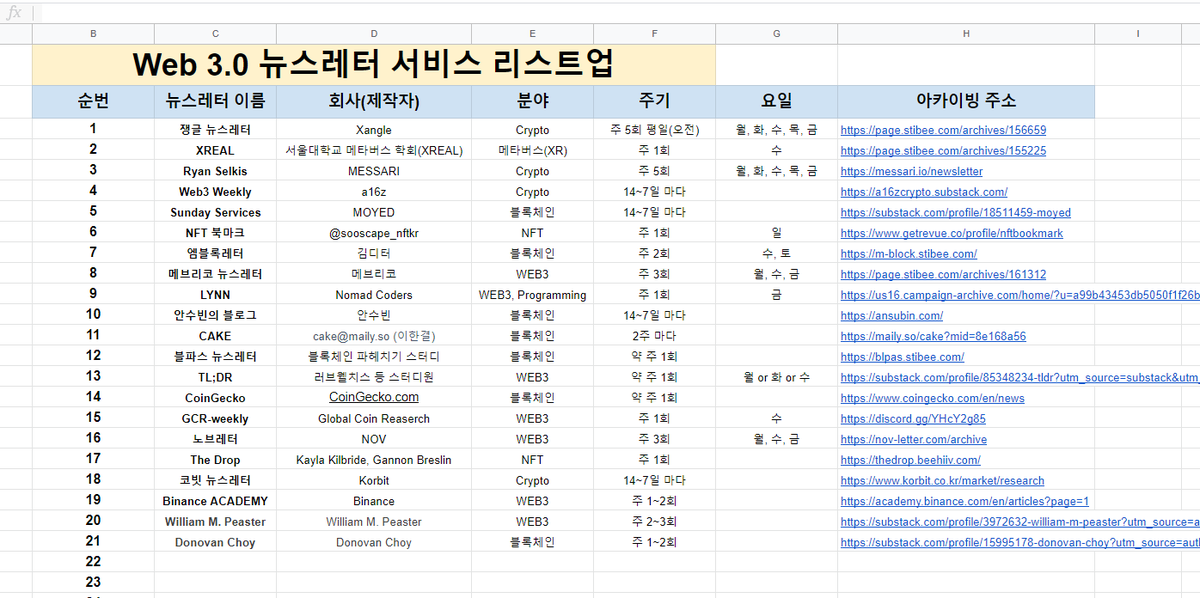Open m-block.stibee.com link
This screenshot has width=1200, height=598.
point(909,254)
